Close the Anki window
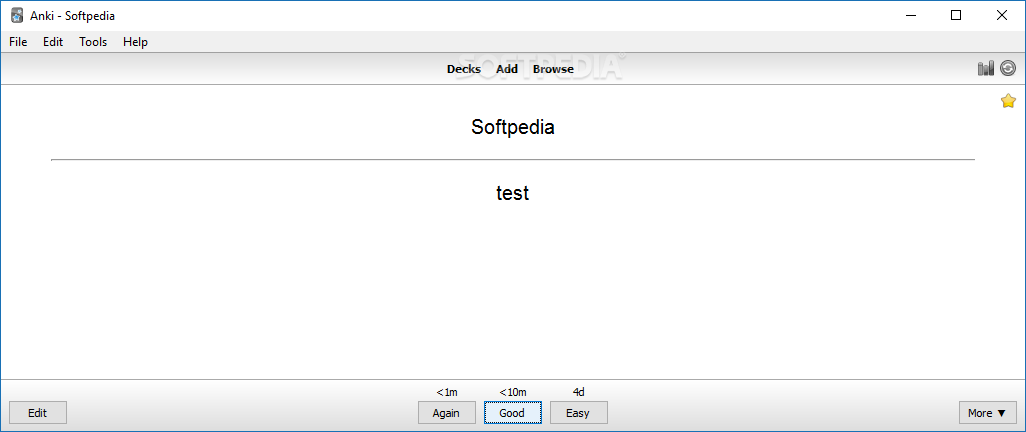This screenshot has width=1026, height=432. point(1002,15)
